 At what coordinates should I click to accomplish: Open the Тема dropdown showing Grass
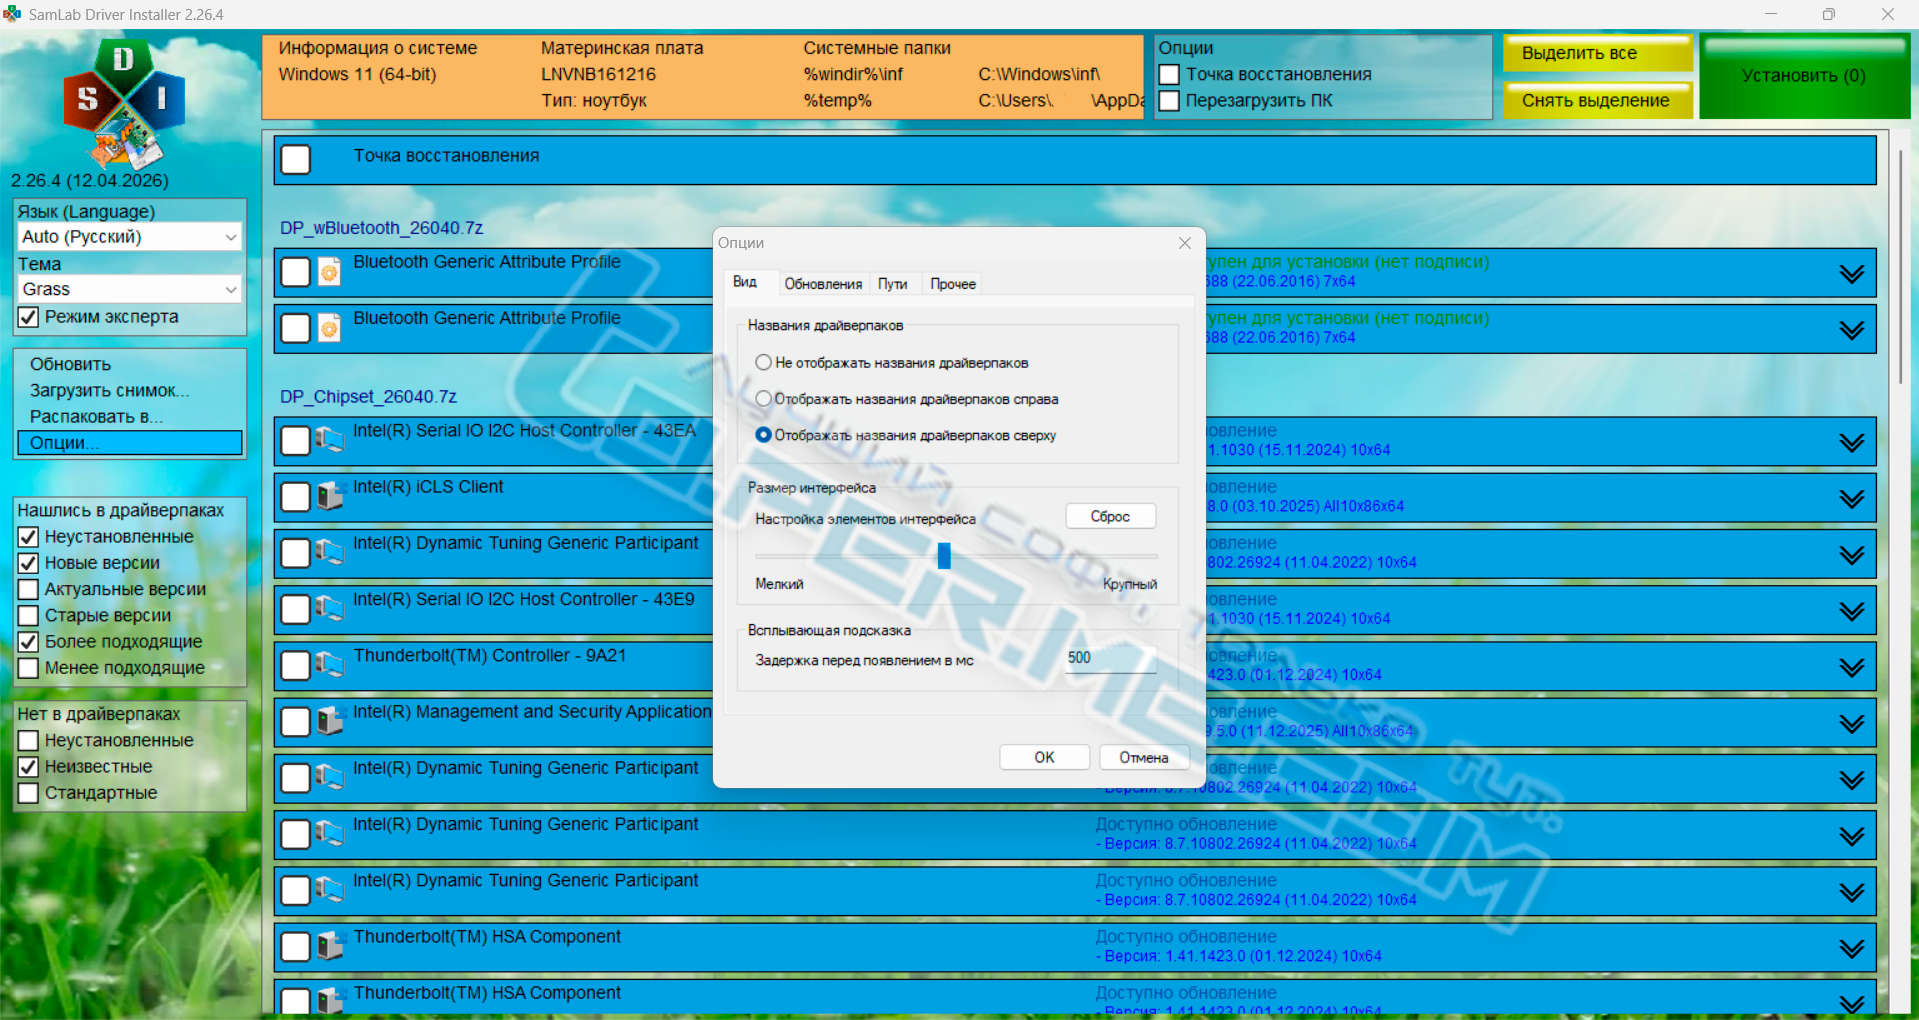coord(130,289)
